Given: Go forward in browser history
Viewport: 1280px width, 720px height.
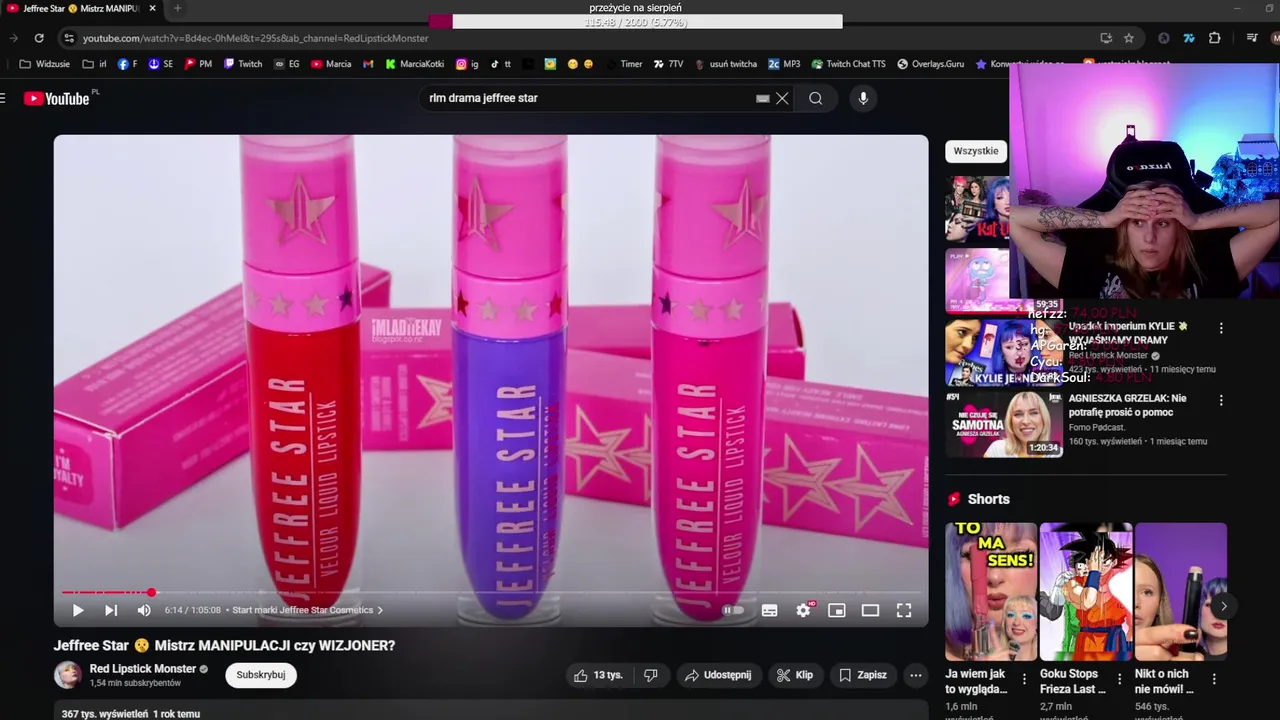Looking at the screenshot, I should (13, 38).
